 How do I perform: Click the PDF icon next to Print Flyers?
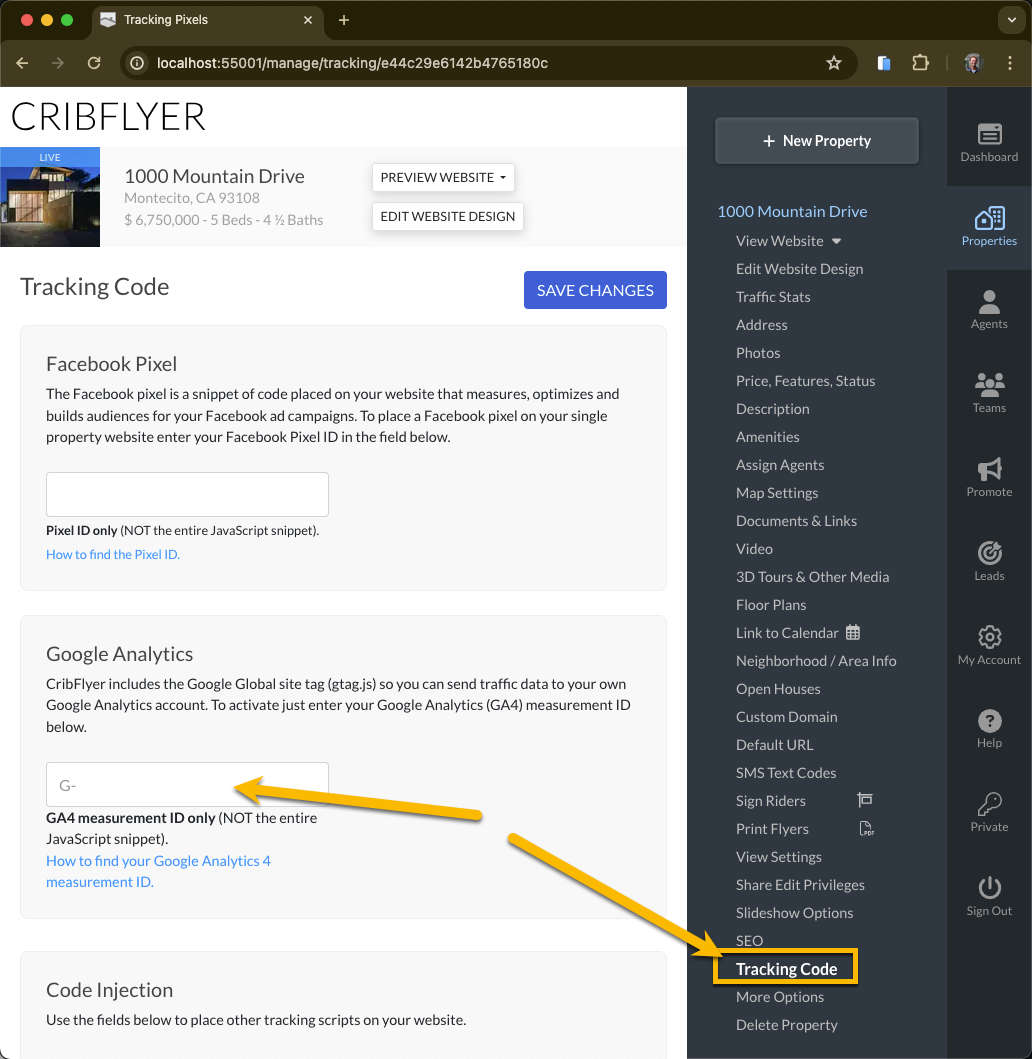(x=866, y=829)
